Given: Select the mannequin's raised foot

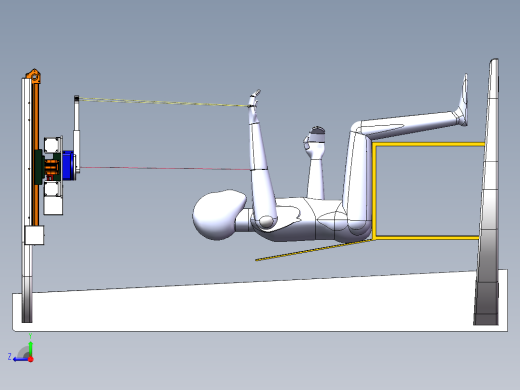Looking at the screenshot, I should coord(463,101).
